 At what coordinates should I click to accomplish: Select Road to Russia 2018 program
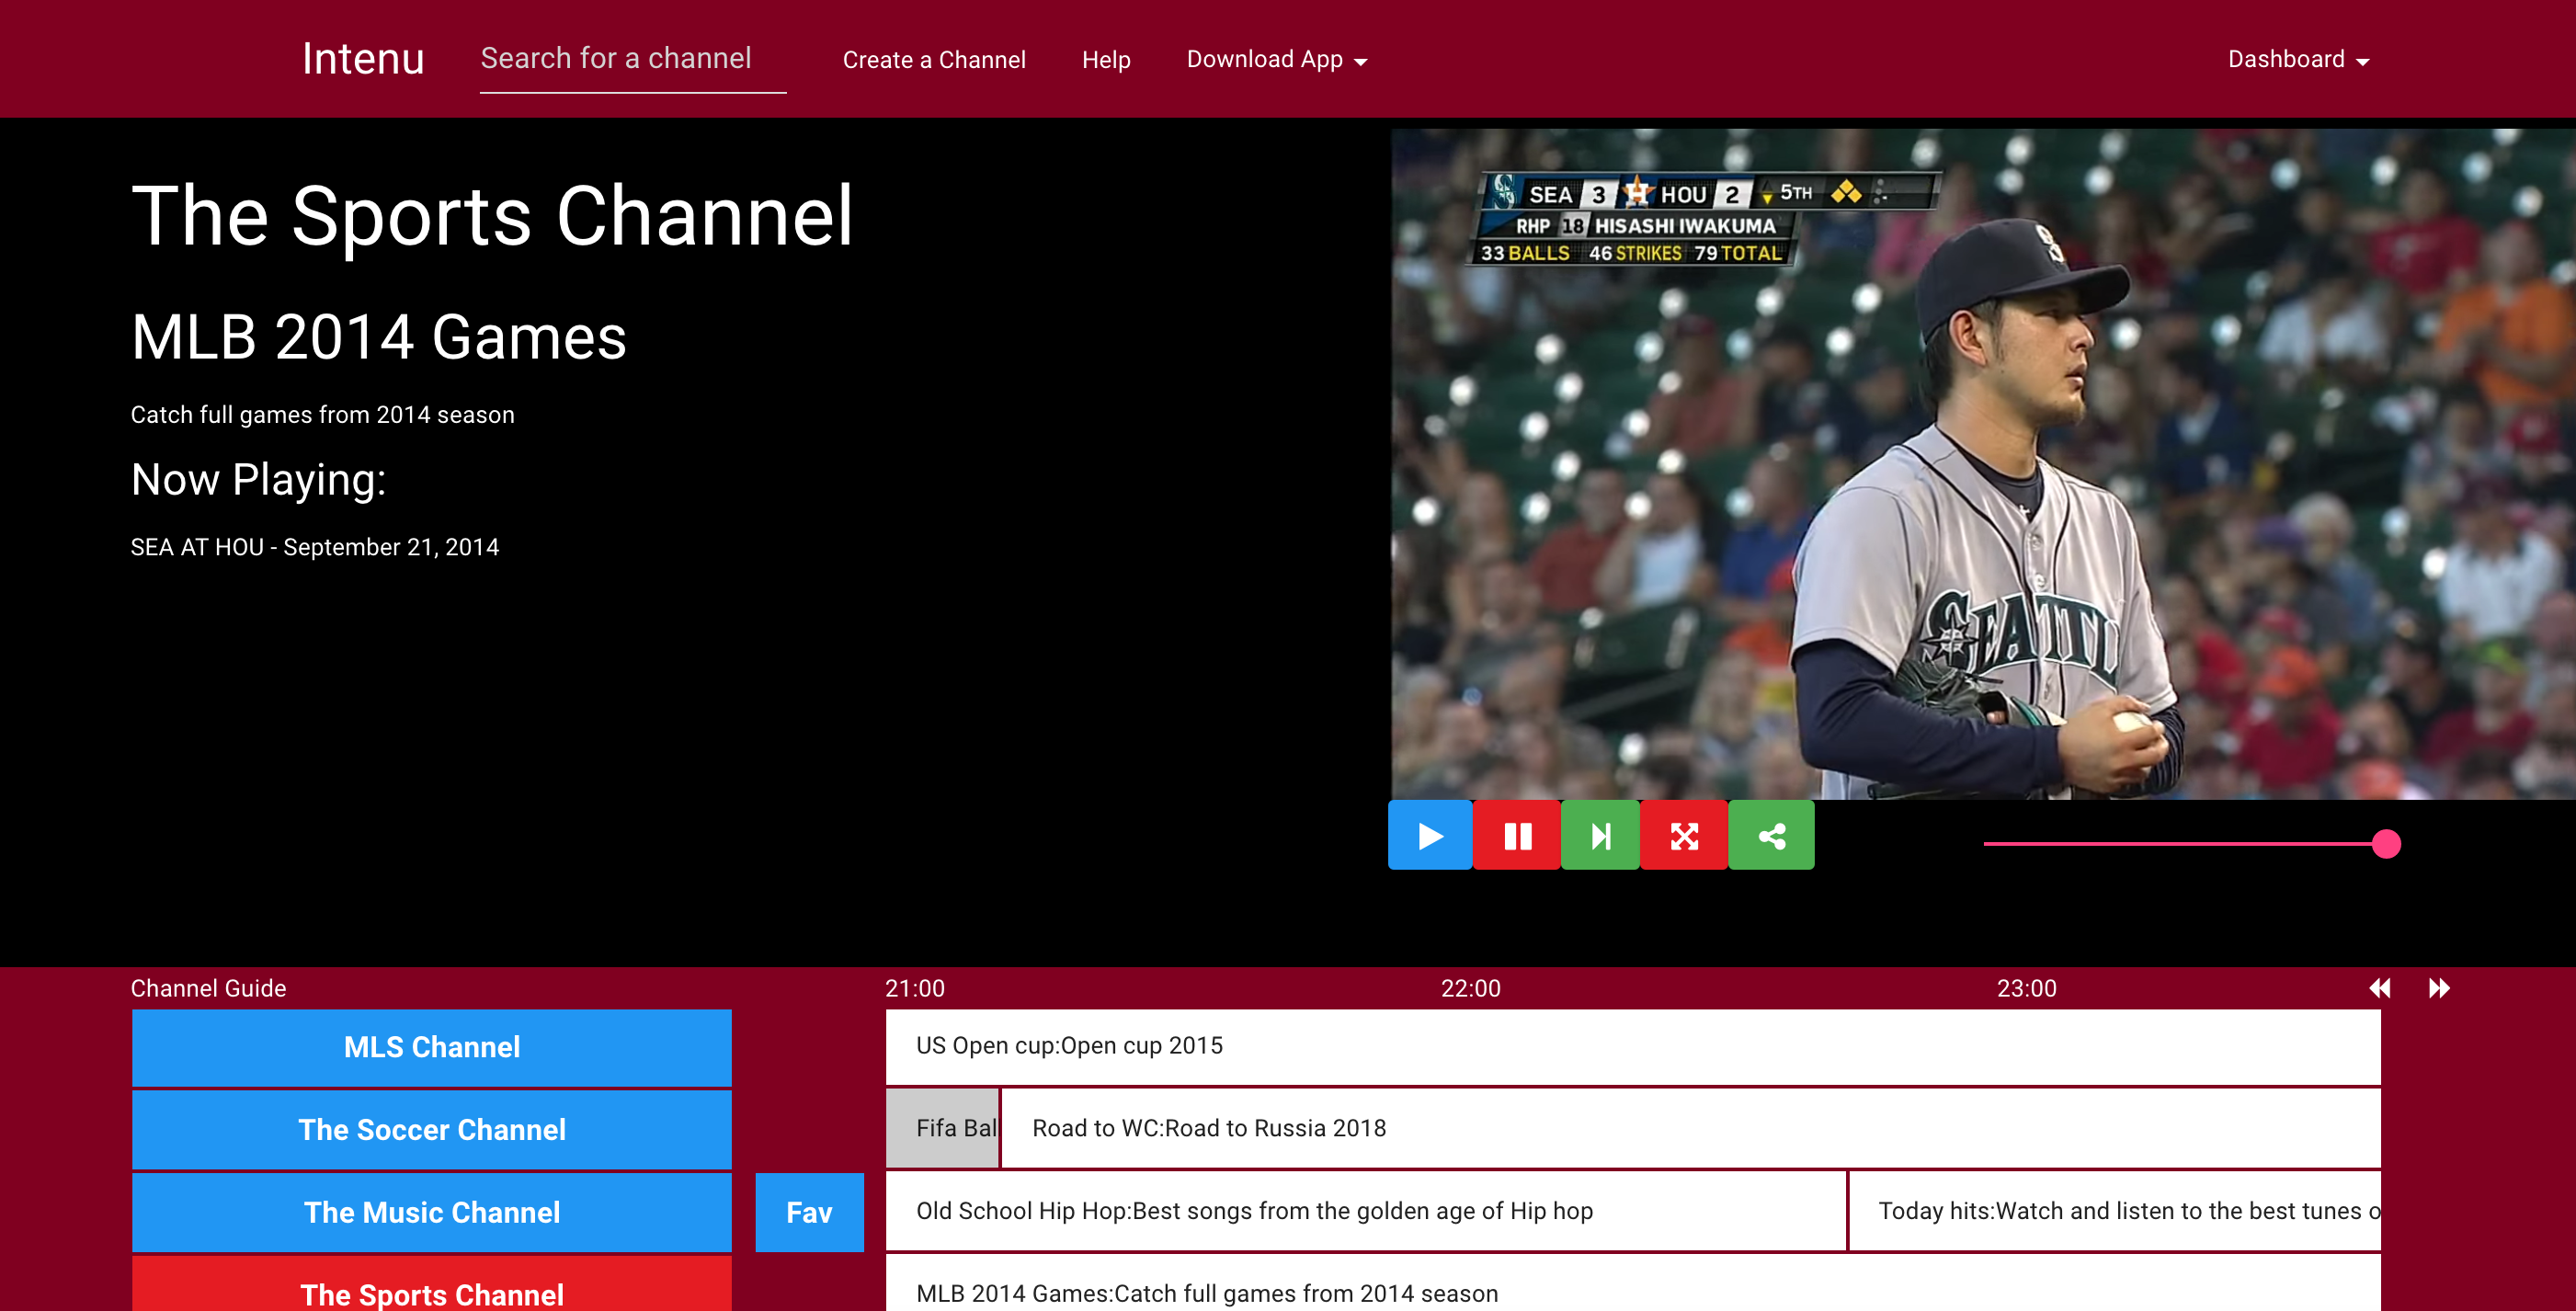coord(1690,1128)
